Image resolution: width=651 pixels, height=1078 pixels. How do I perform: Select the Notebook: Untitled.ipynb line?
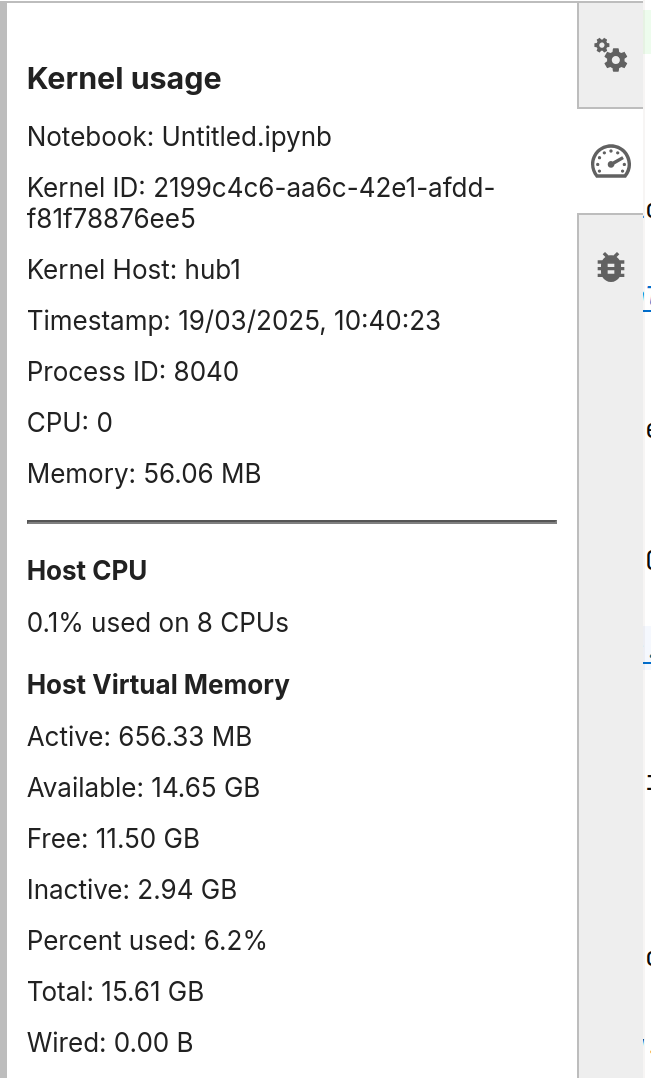(179, 137)
